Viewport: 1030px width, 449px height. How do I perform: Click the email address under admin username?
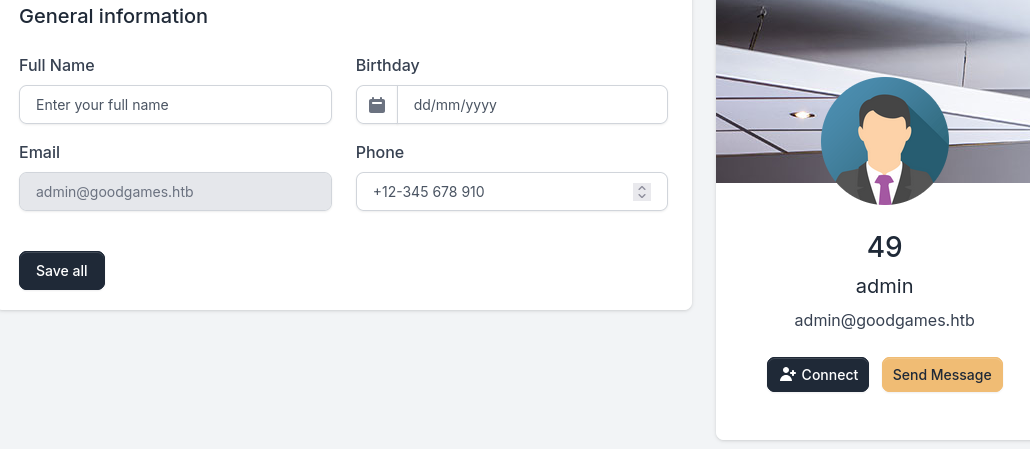pos(884,321)
